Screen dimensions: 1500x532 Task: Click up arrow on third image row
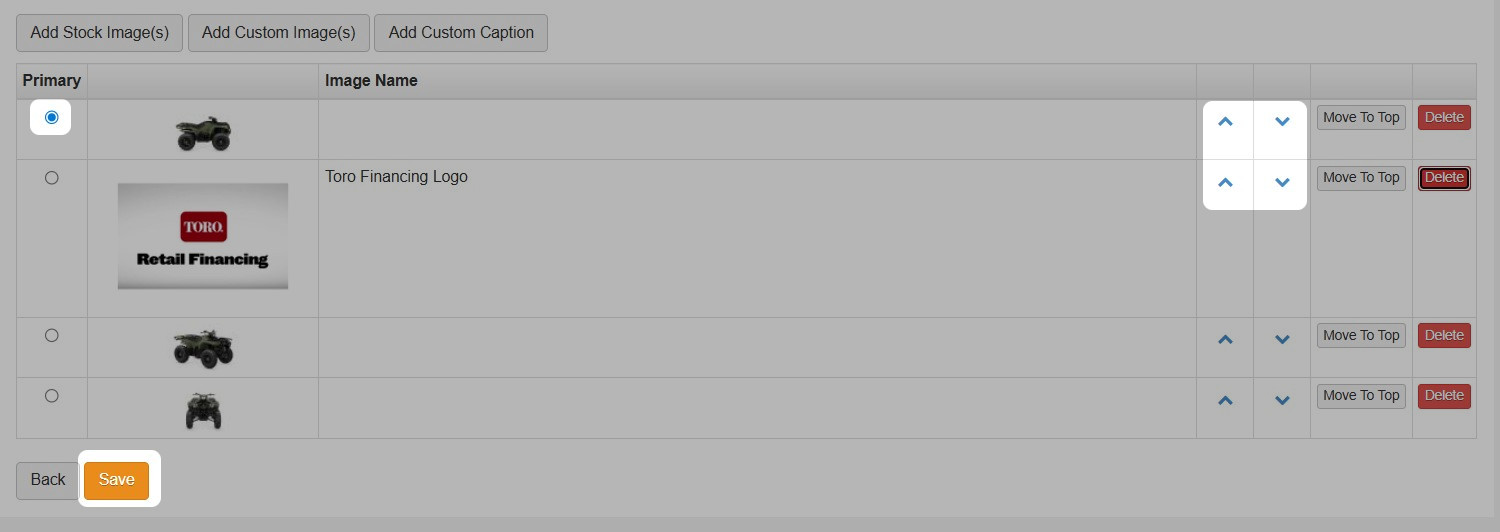coord(1225,340)
